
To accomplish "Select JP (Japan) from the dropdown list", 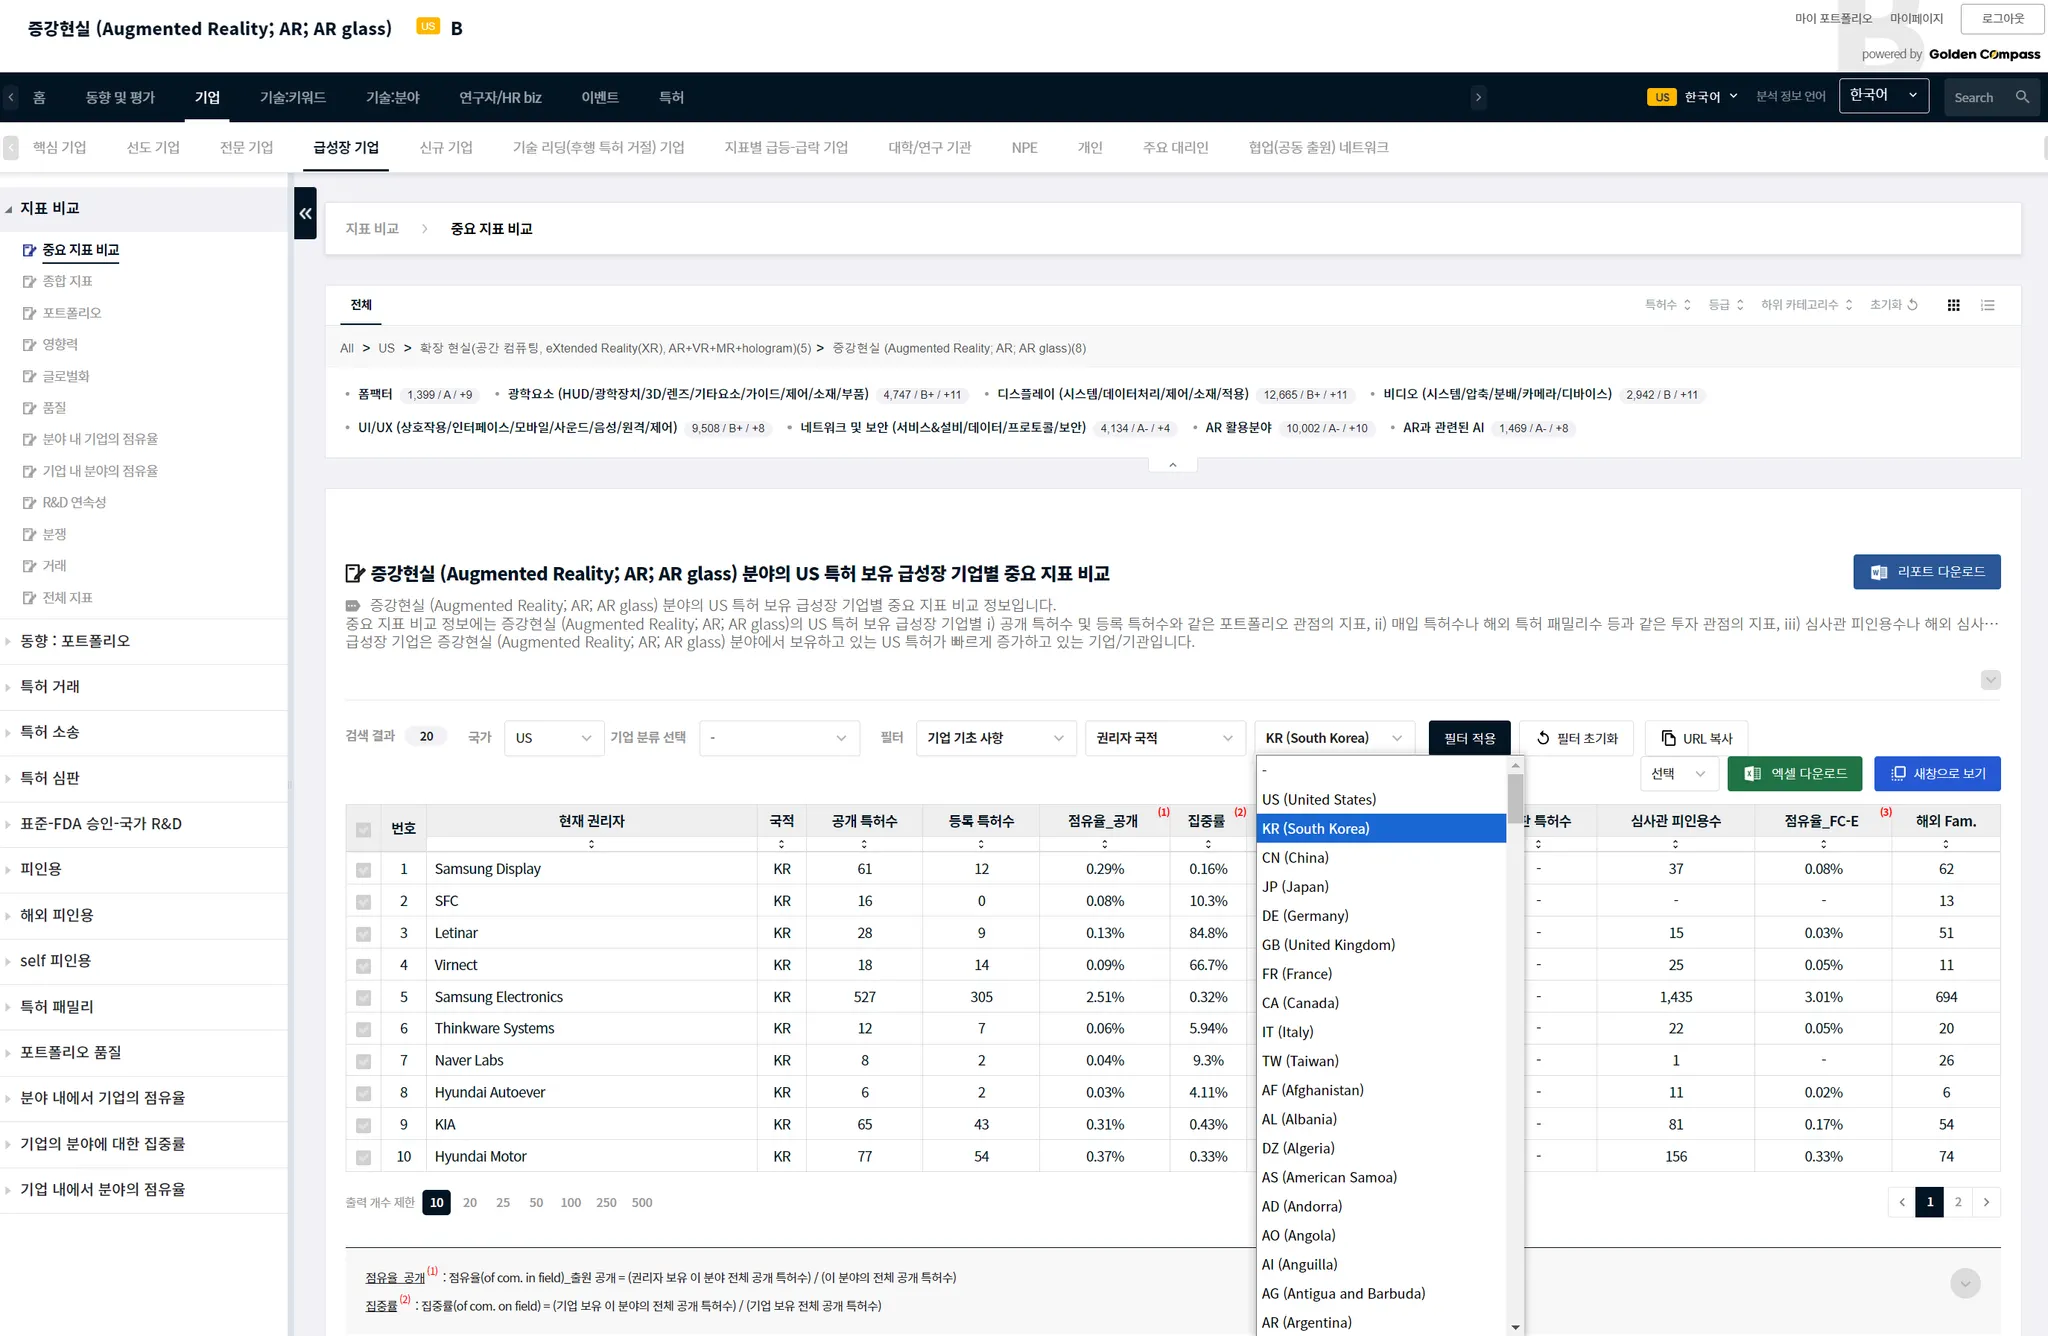I will 1295,887.
